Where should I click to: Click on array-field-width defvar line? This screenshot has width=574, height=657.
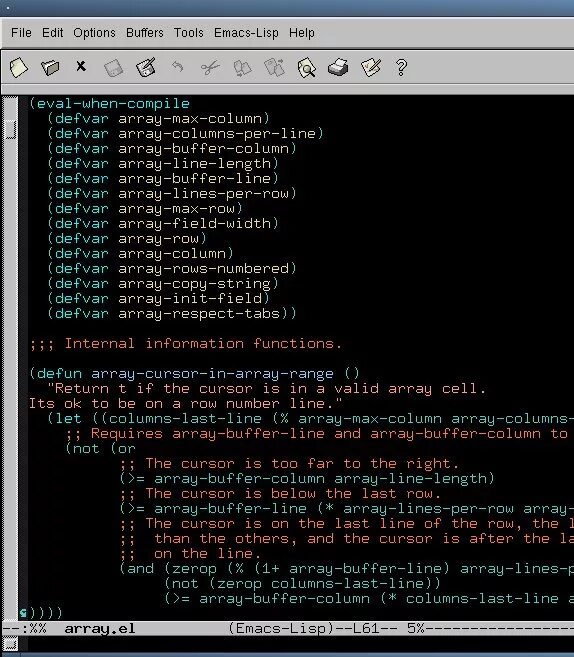point(163,223)
